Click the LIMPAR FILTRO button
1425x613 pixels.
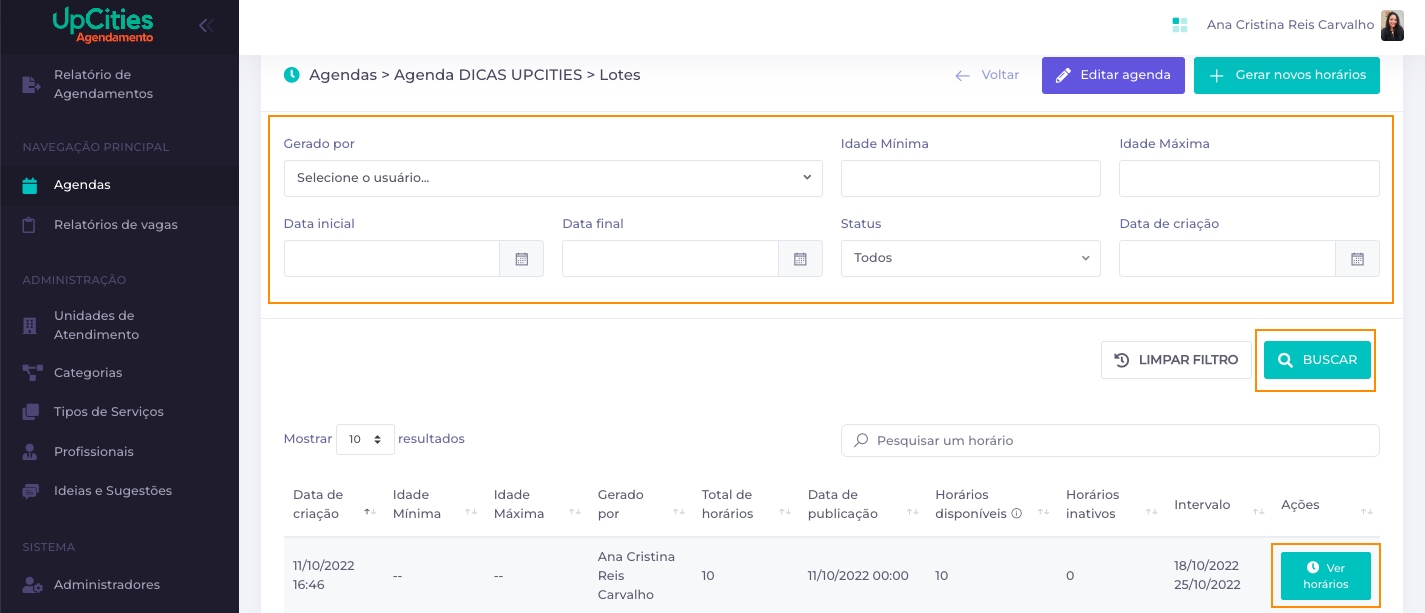(1176, 360)
